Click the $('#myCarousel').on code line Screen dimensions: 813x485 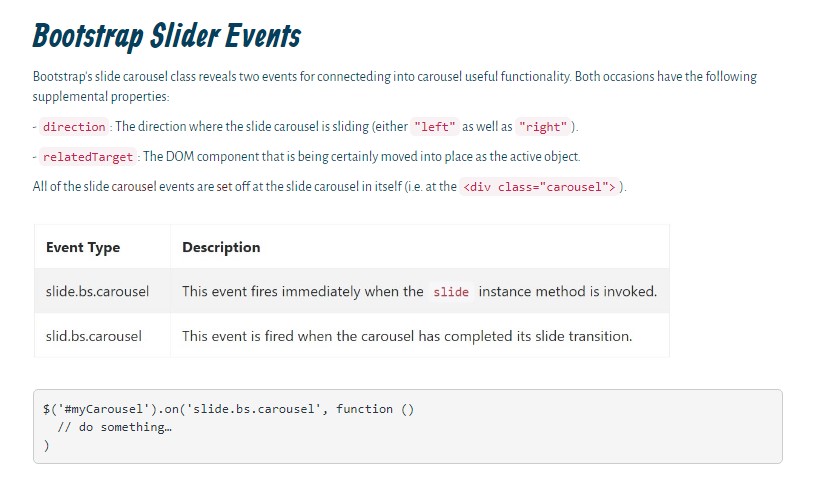228,409
